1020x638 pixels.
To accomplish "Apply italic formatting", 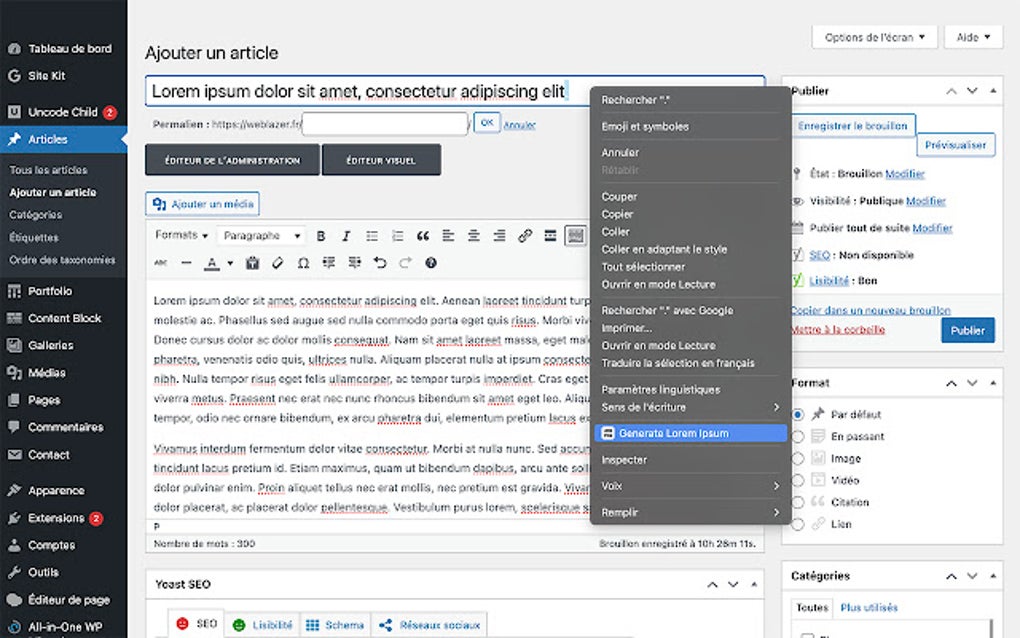I will (x=344, y=236).
